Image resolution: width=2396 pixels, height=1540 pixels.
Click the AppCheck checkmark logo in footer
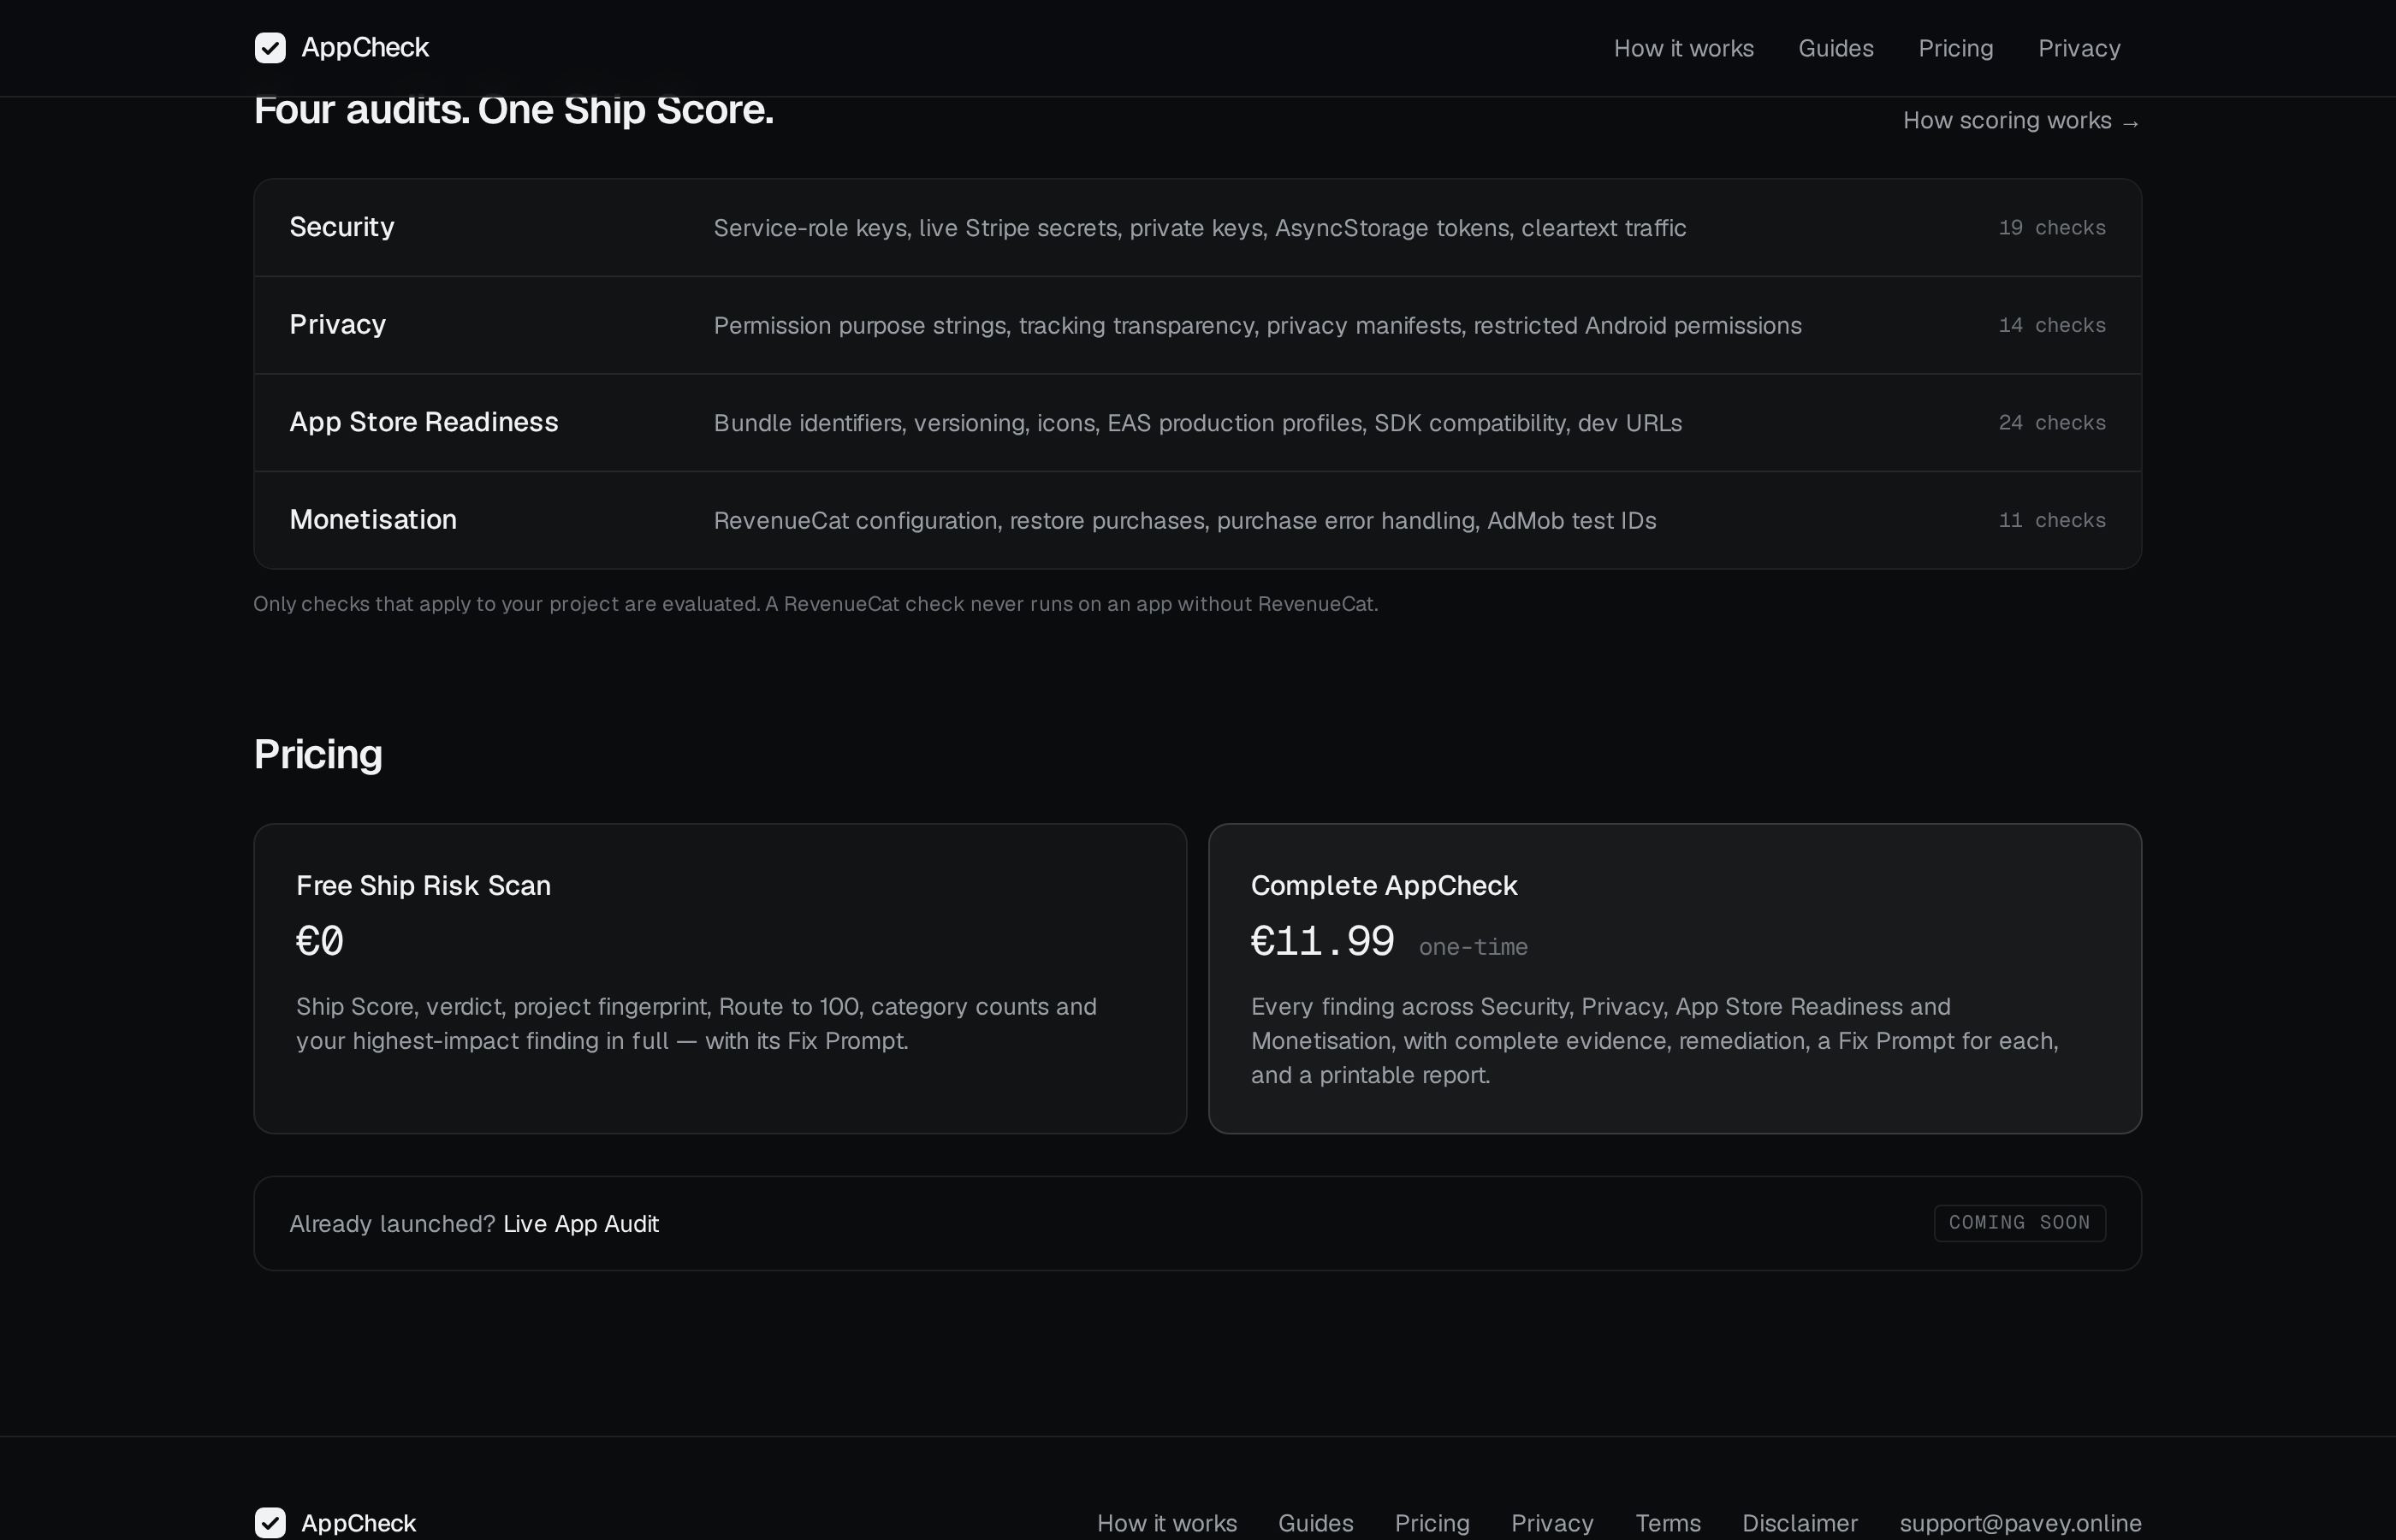click(270, 1523)
